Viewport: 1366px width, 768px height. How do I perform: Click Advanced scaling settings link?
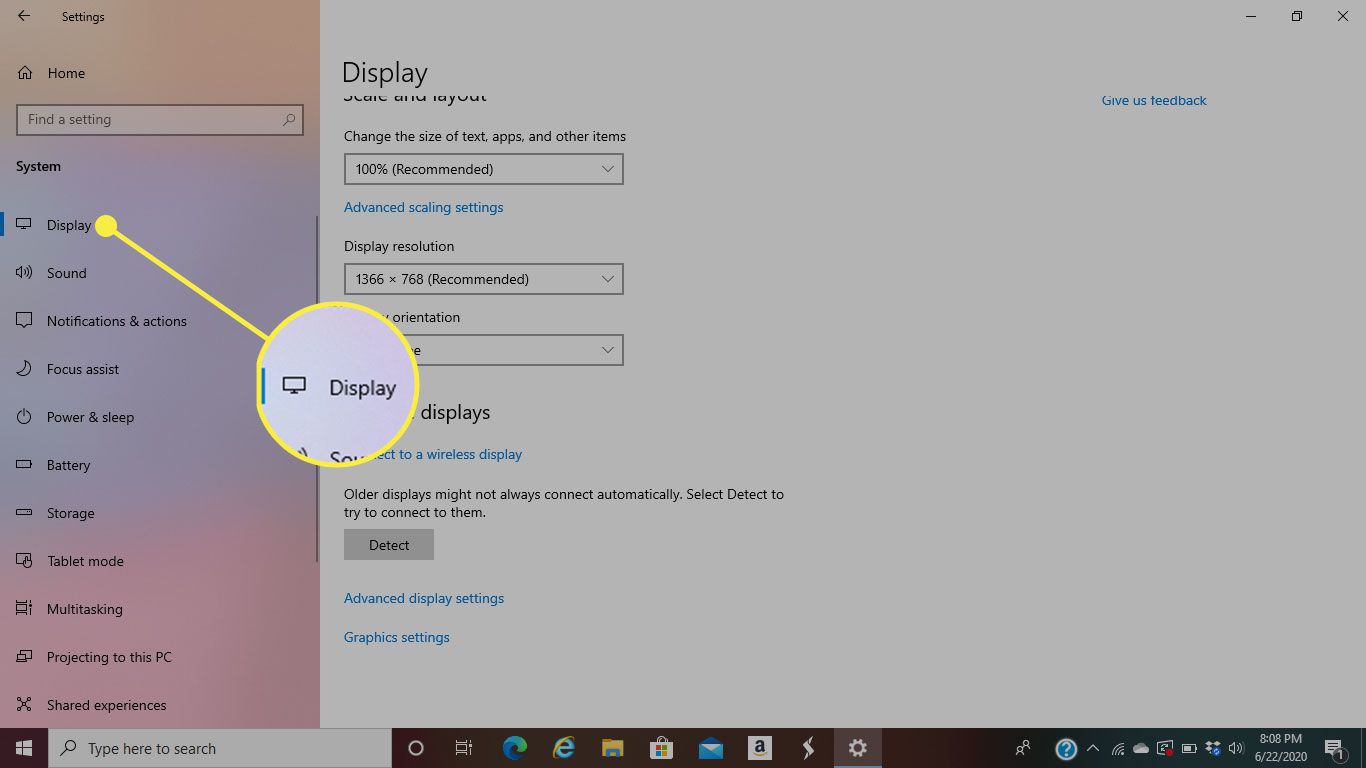coord(423,207)
